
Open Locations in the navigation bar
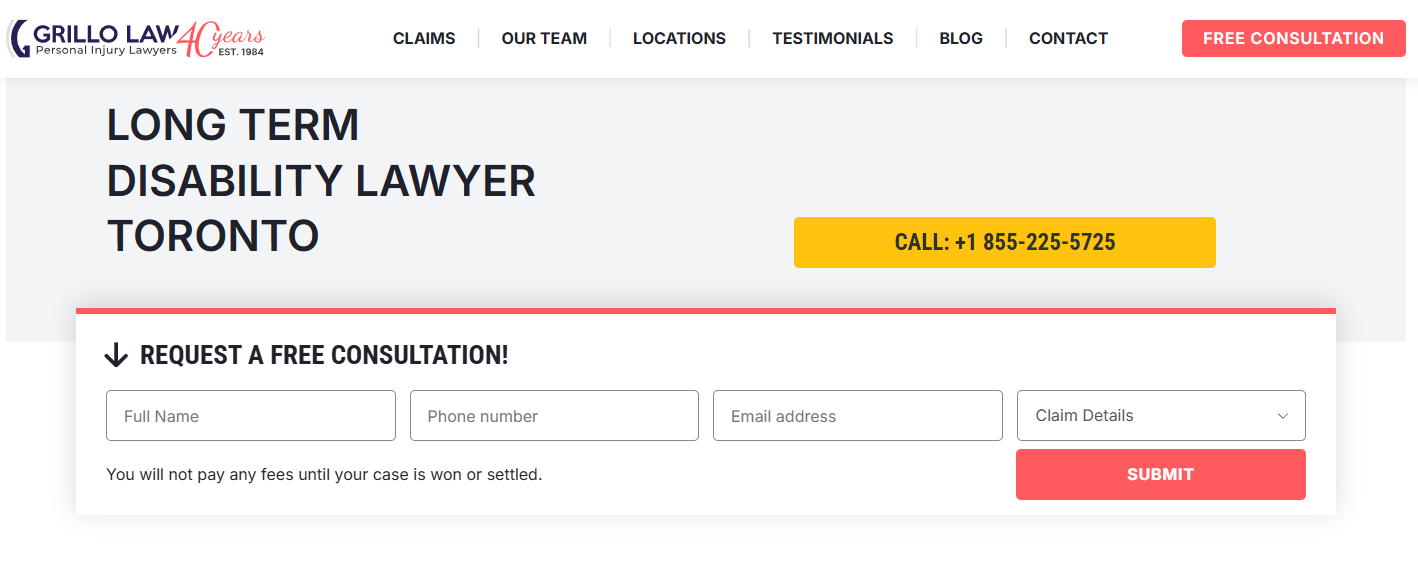pyautogui.click(x=679, y=38)
